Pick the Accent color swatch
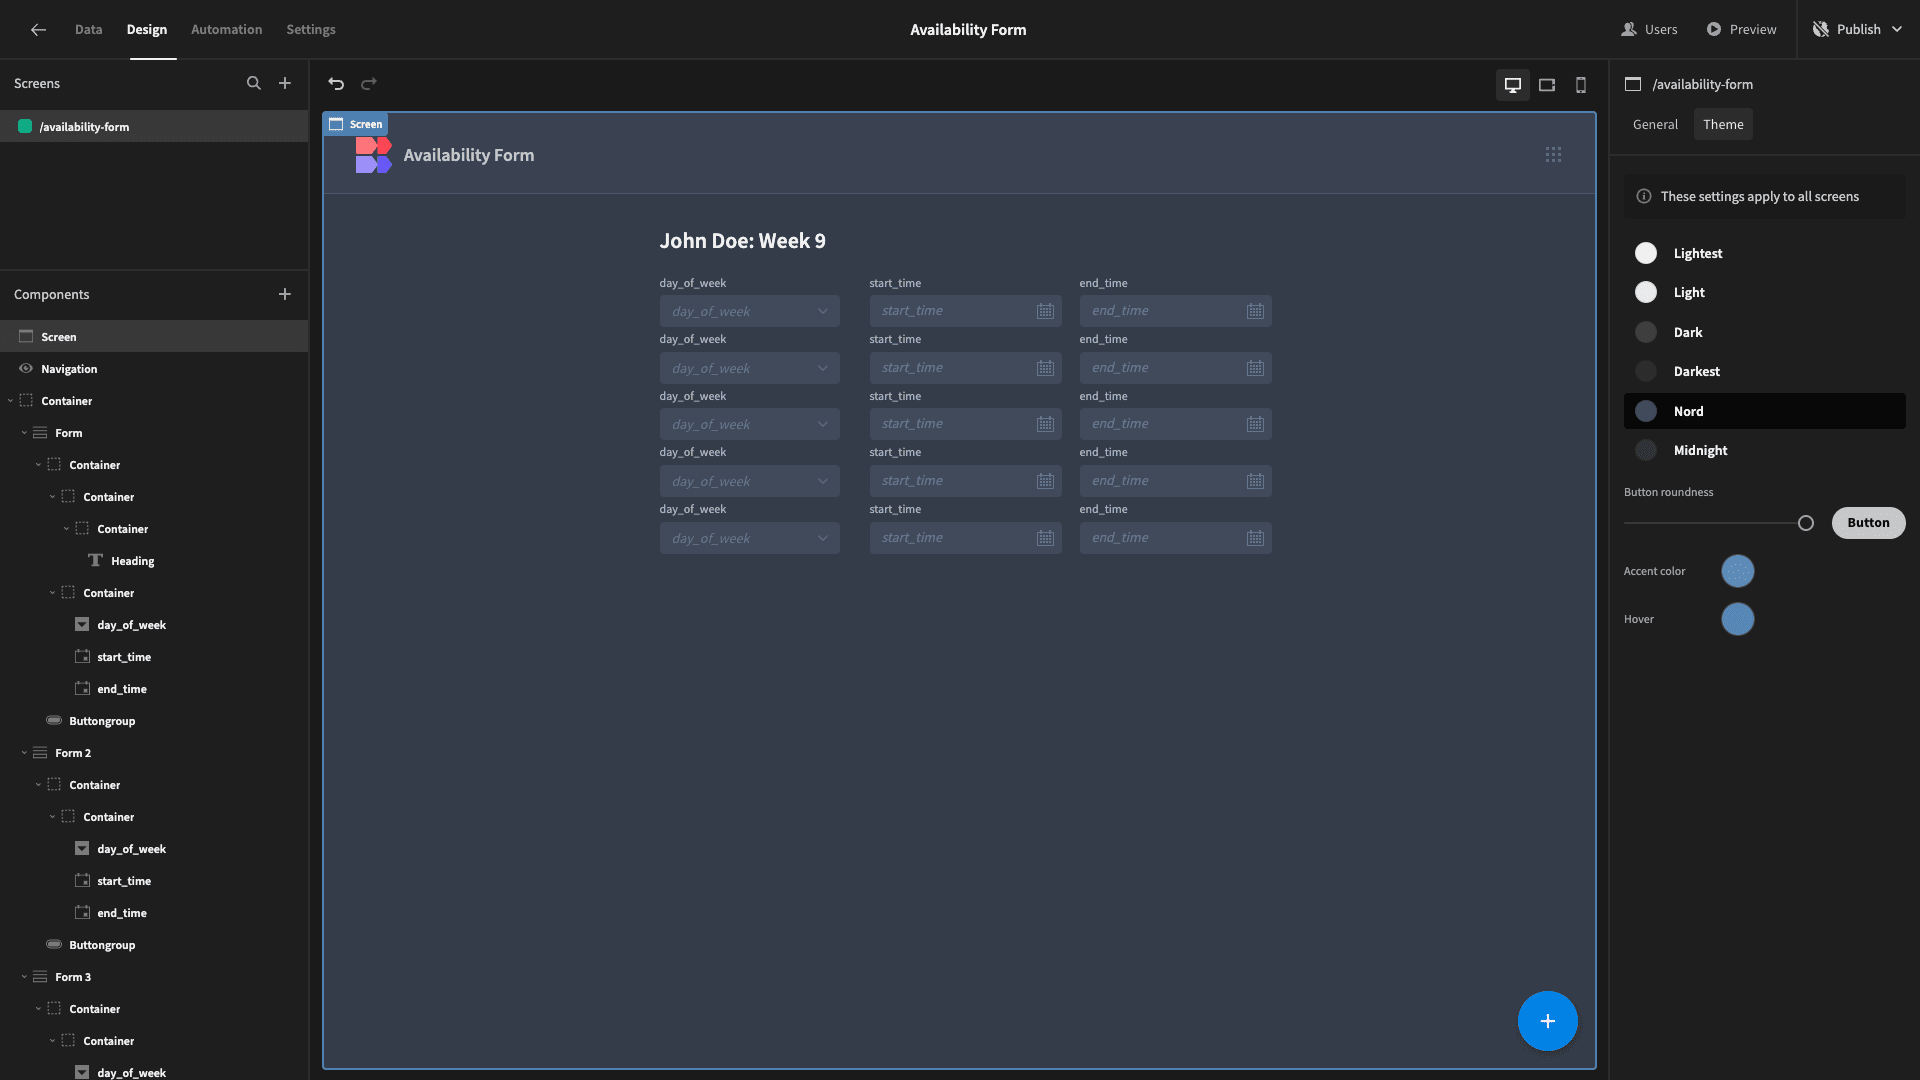The image size is (1920, 1080). click(x=1737, y=571)
